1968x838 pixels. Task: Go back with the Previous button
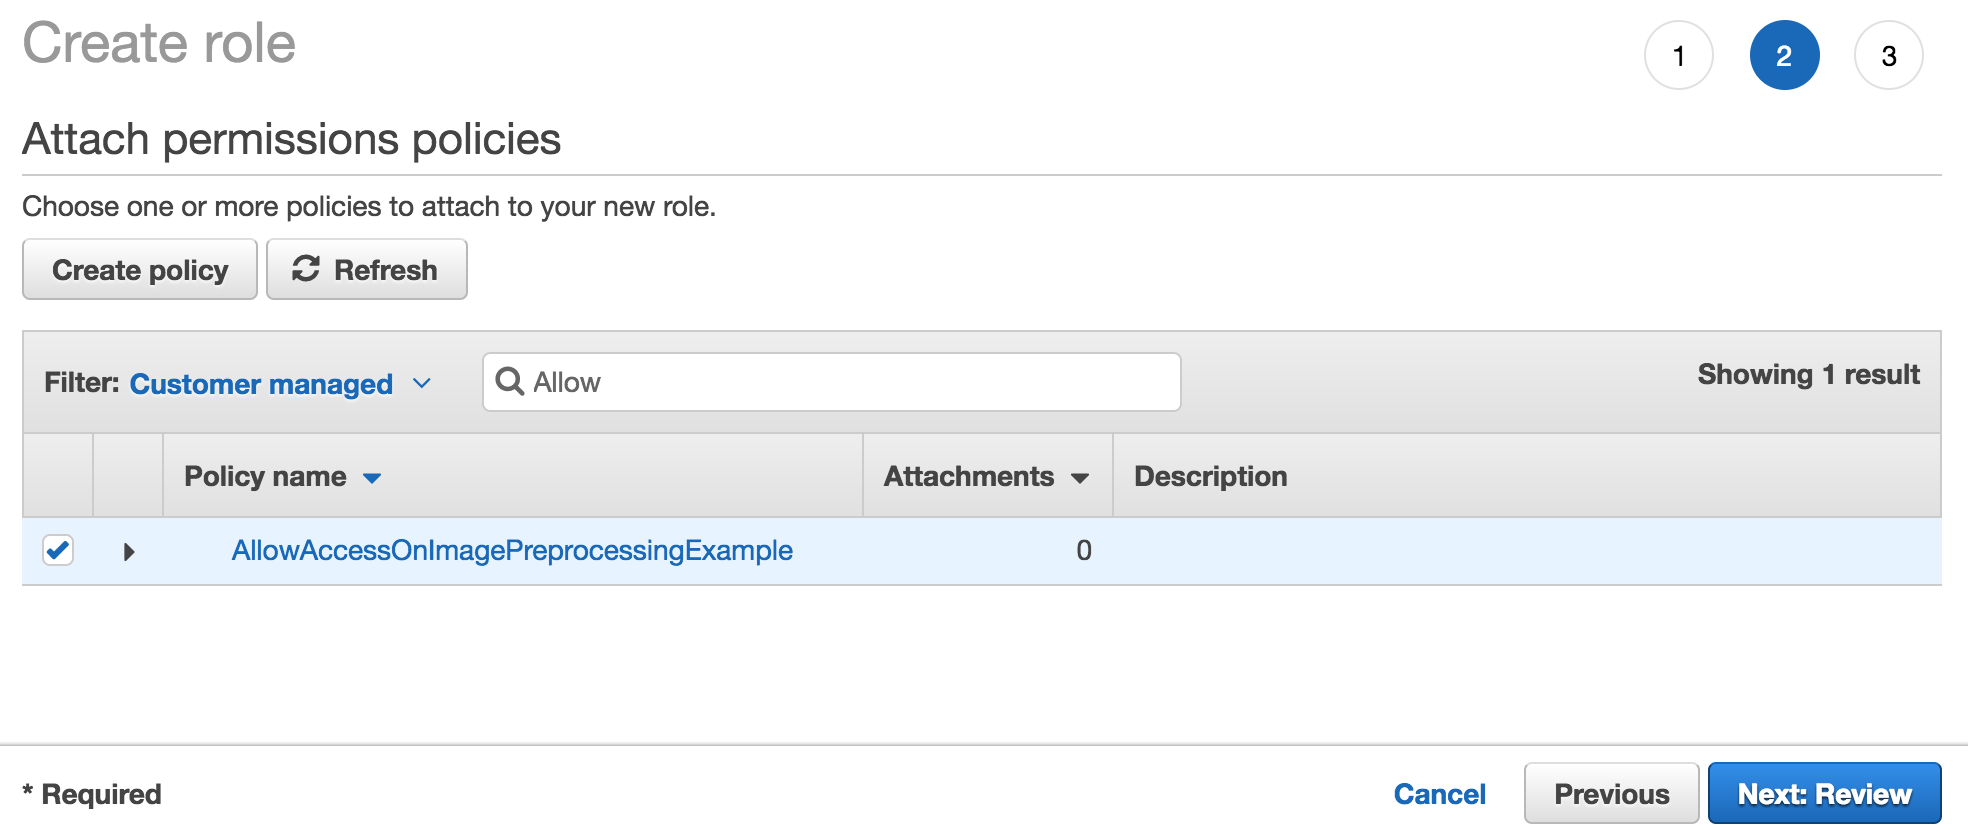pos(1611,794)
